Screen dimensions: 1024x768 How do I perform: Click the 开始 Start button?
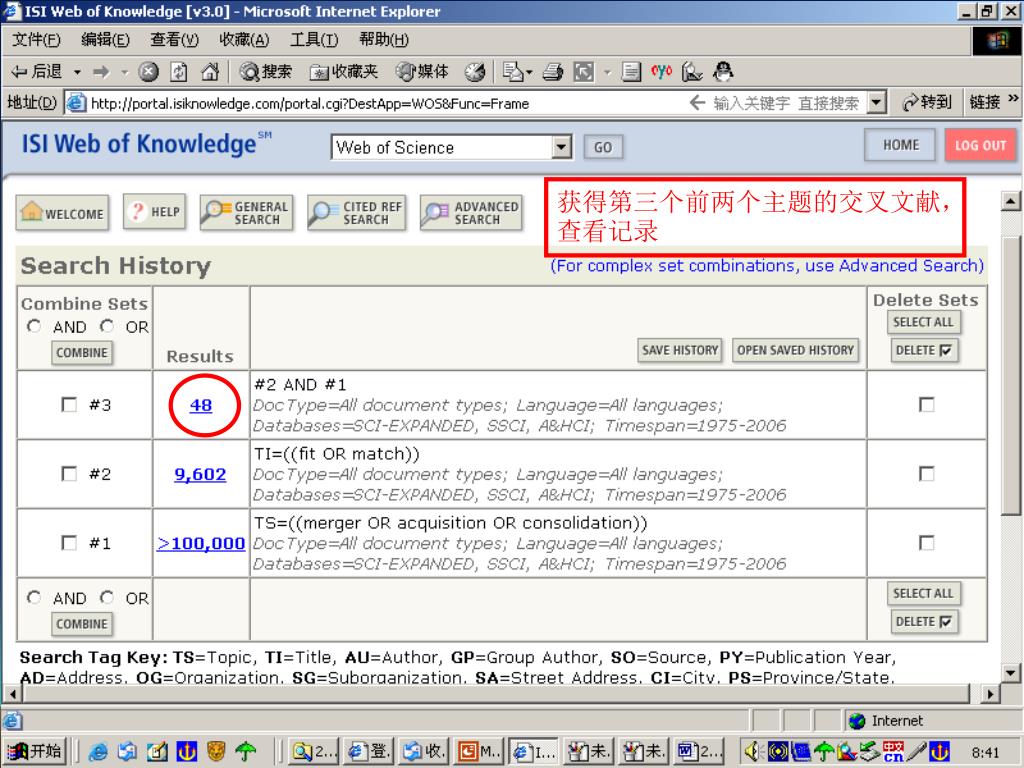(x=37, y=752)
